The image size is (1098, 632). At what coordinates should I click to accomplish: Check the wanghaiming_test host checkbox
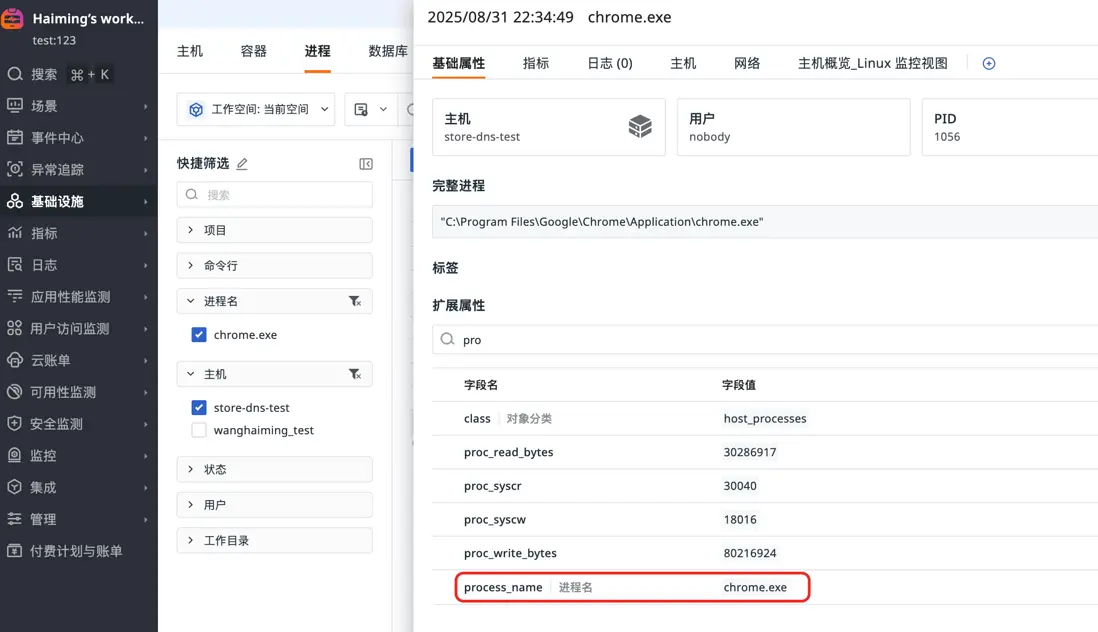(199, 430)
